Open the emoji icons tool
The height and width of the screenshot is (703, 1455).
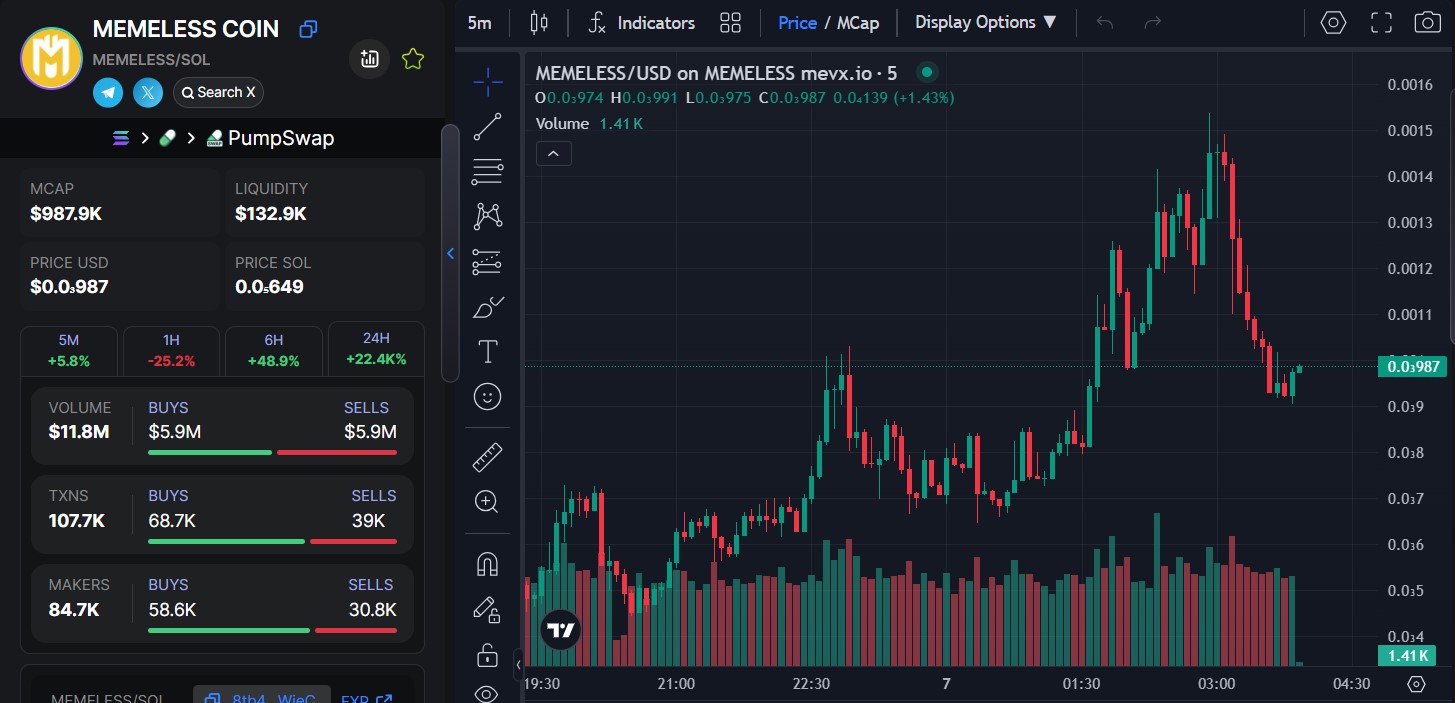point(487,396)
